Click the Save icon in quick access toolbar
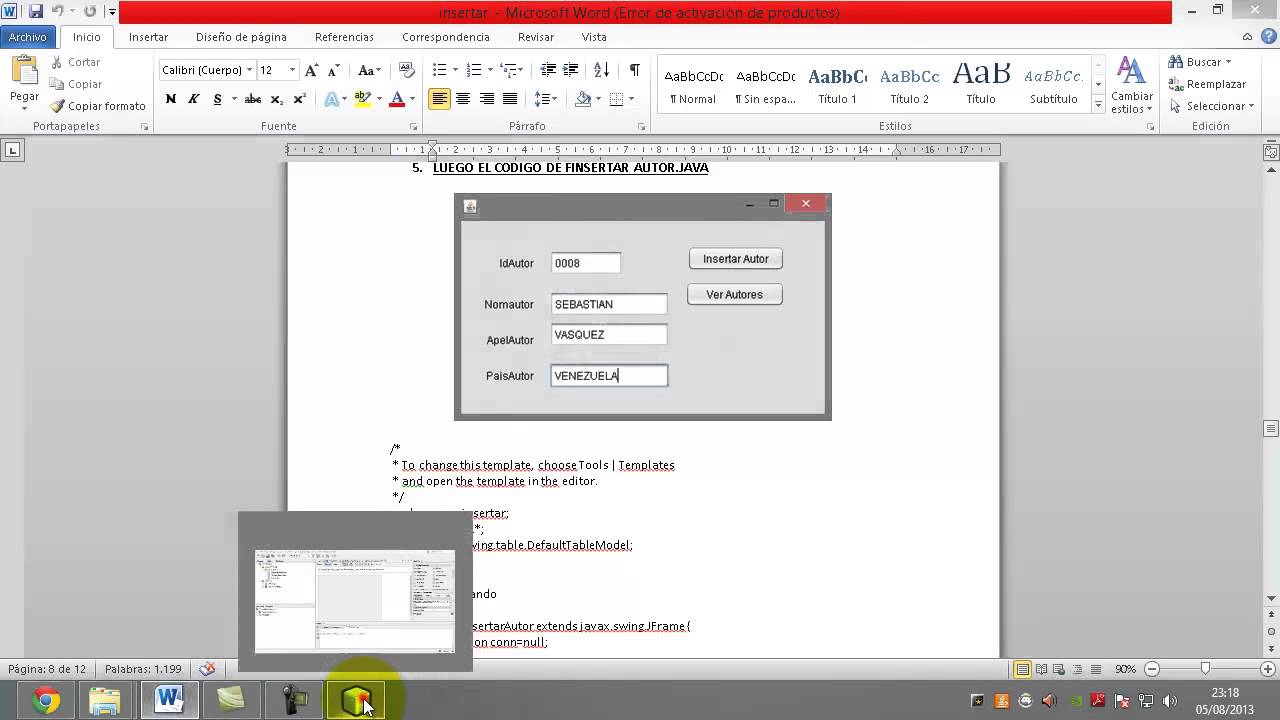Viewport: 1280px width, 720px height. tap(36, 12)
